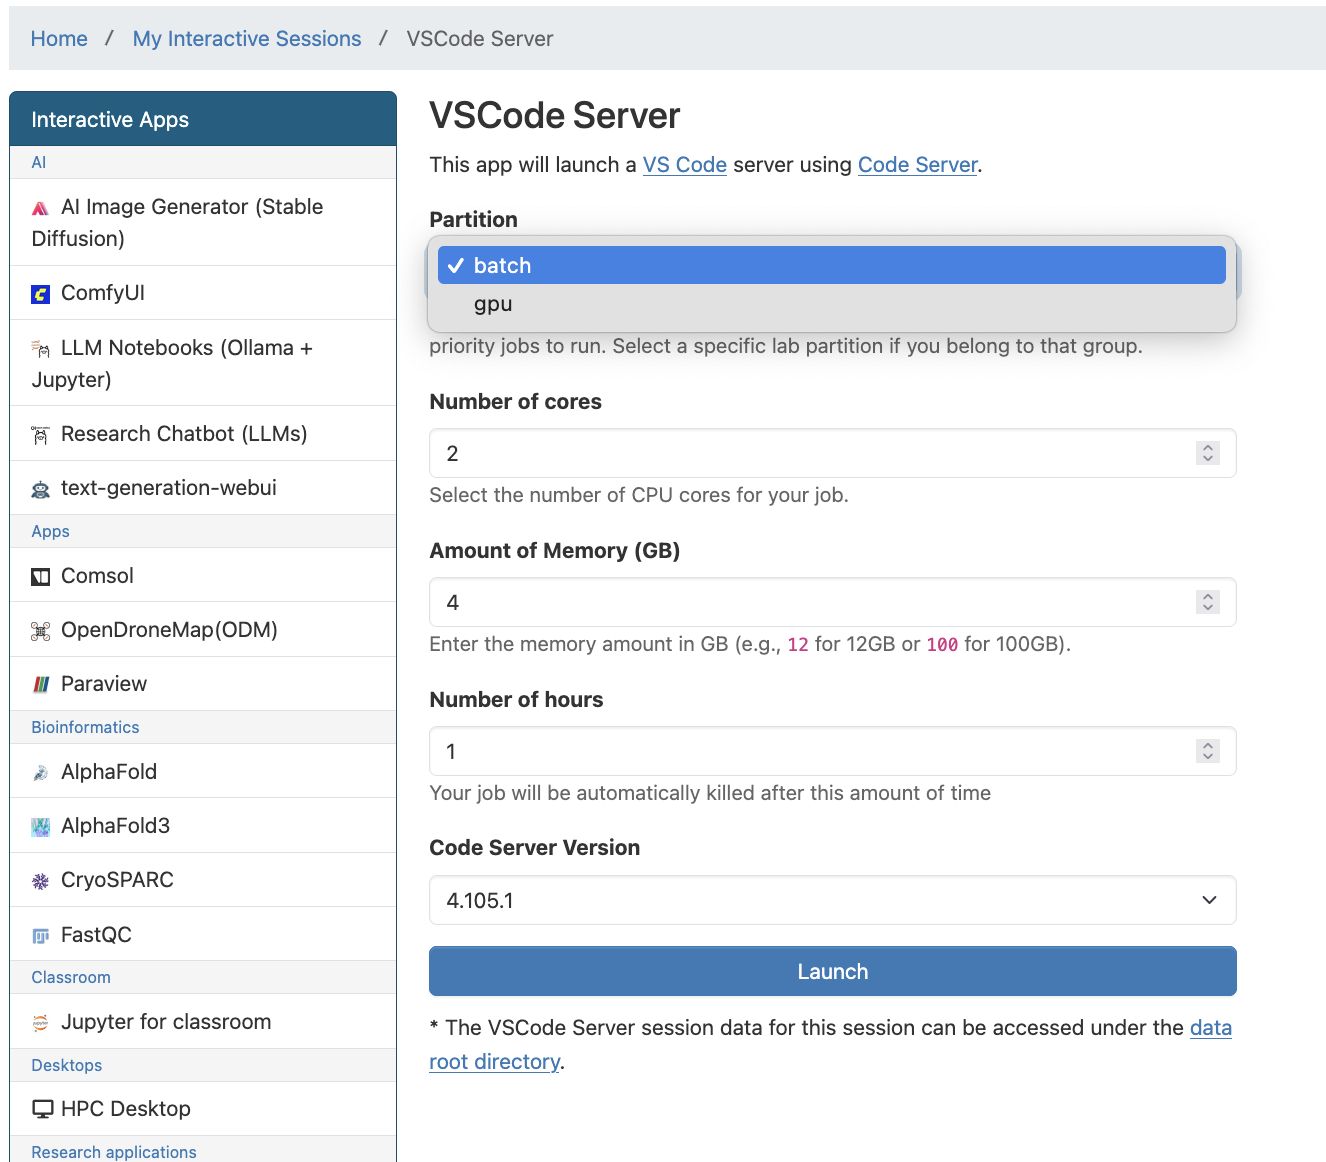Go to Home via the breadcrumb
1326x1162 pixels.
[59, 38]
